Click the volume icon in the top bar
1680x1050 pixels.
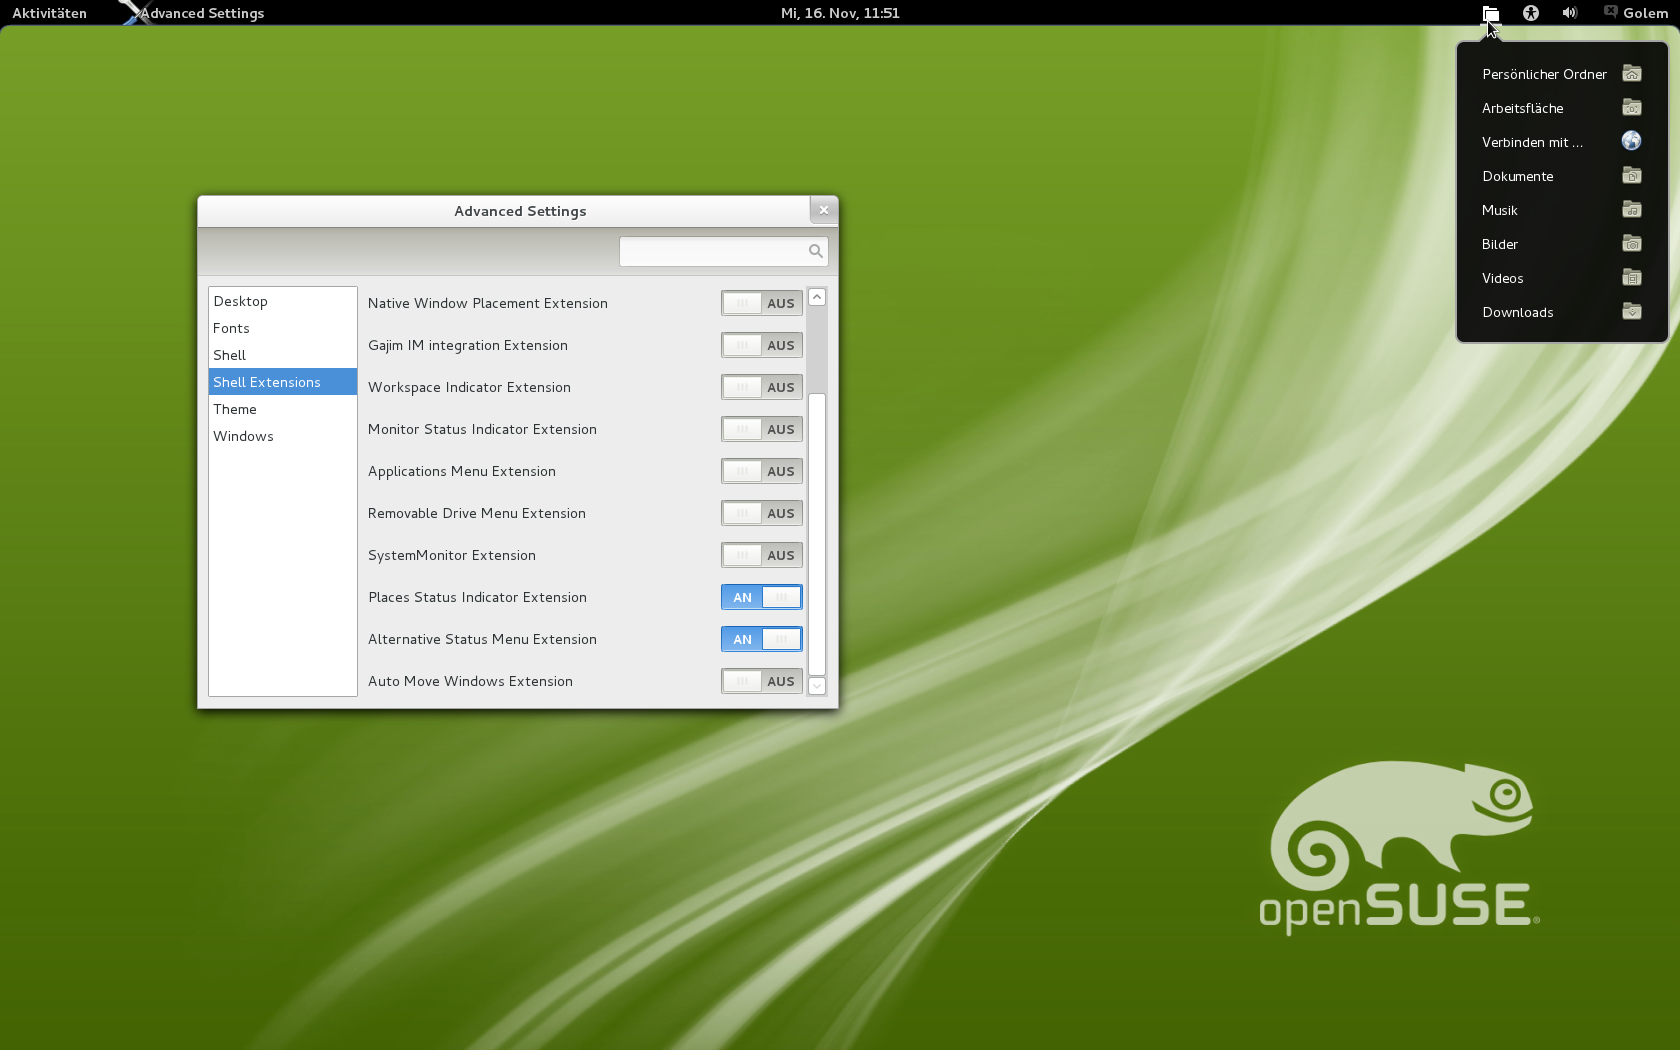tap(1568, 13)
